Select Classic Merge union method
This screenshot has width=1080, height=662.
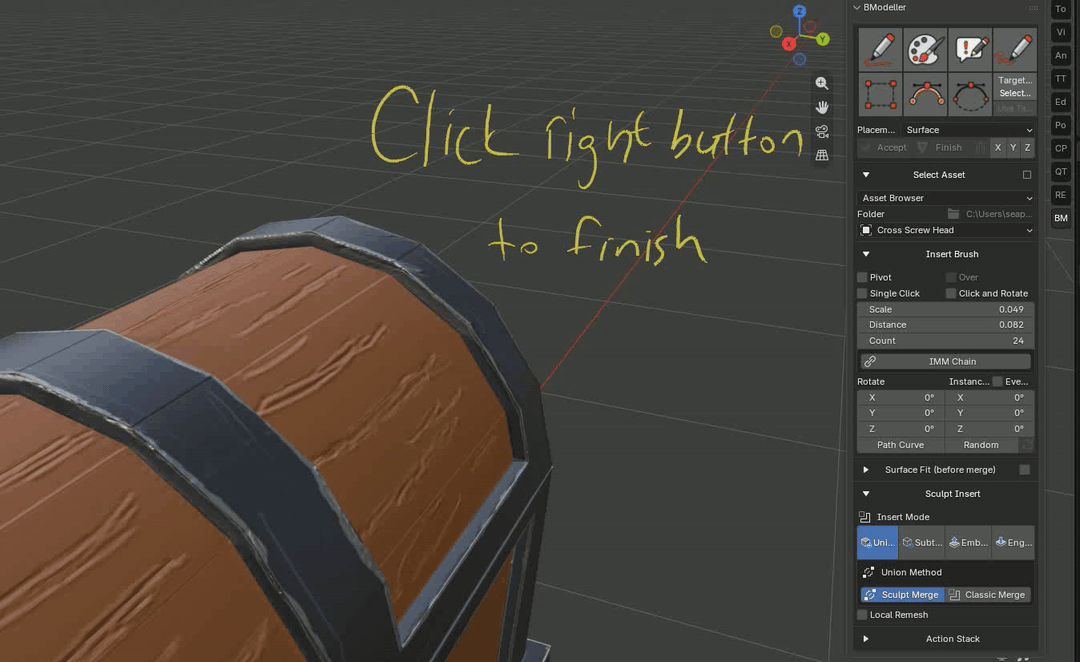988,594
